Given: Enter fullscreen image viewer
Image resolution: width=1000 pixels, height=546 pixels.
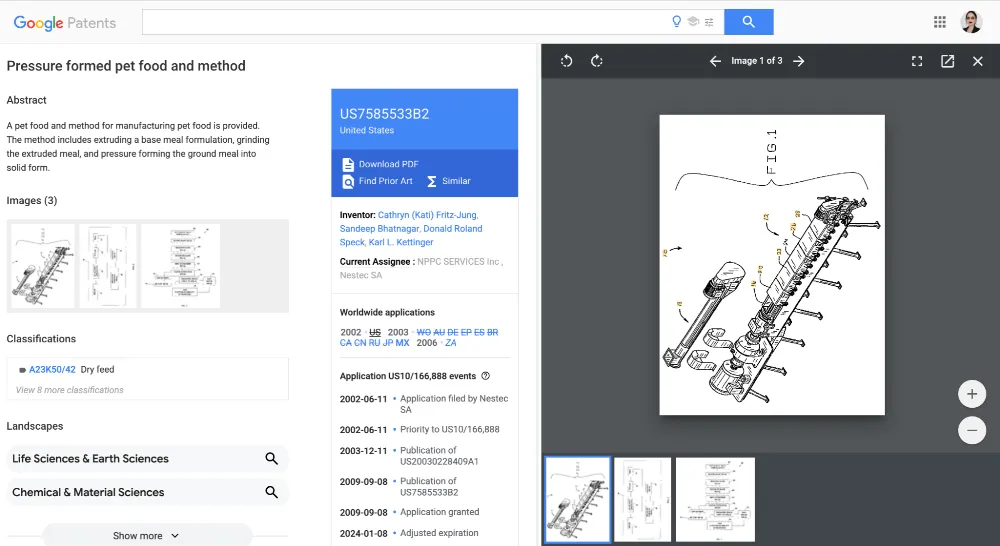Looking at the screenshot, I should pos(916,61).
